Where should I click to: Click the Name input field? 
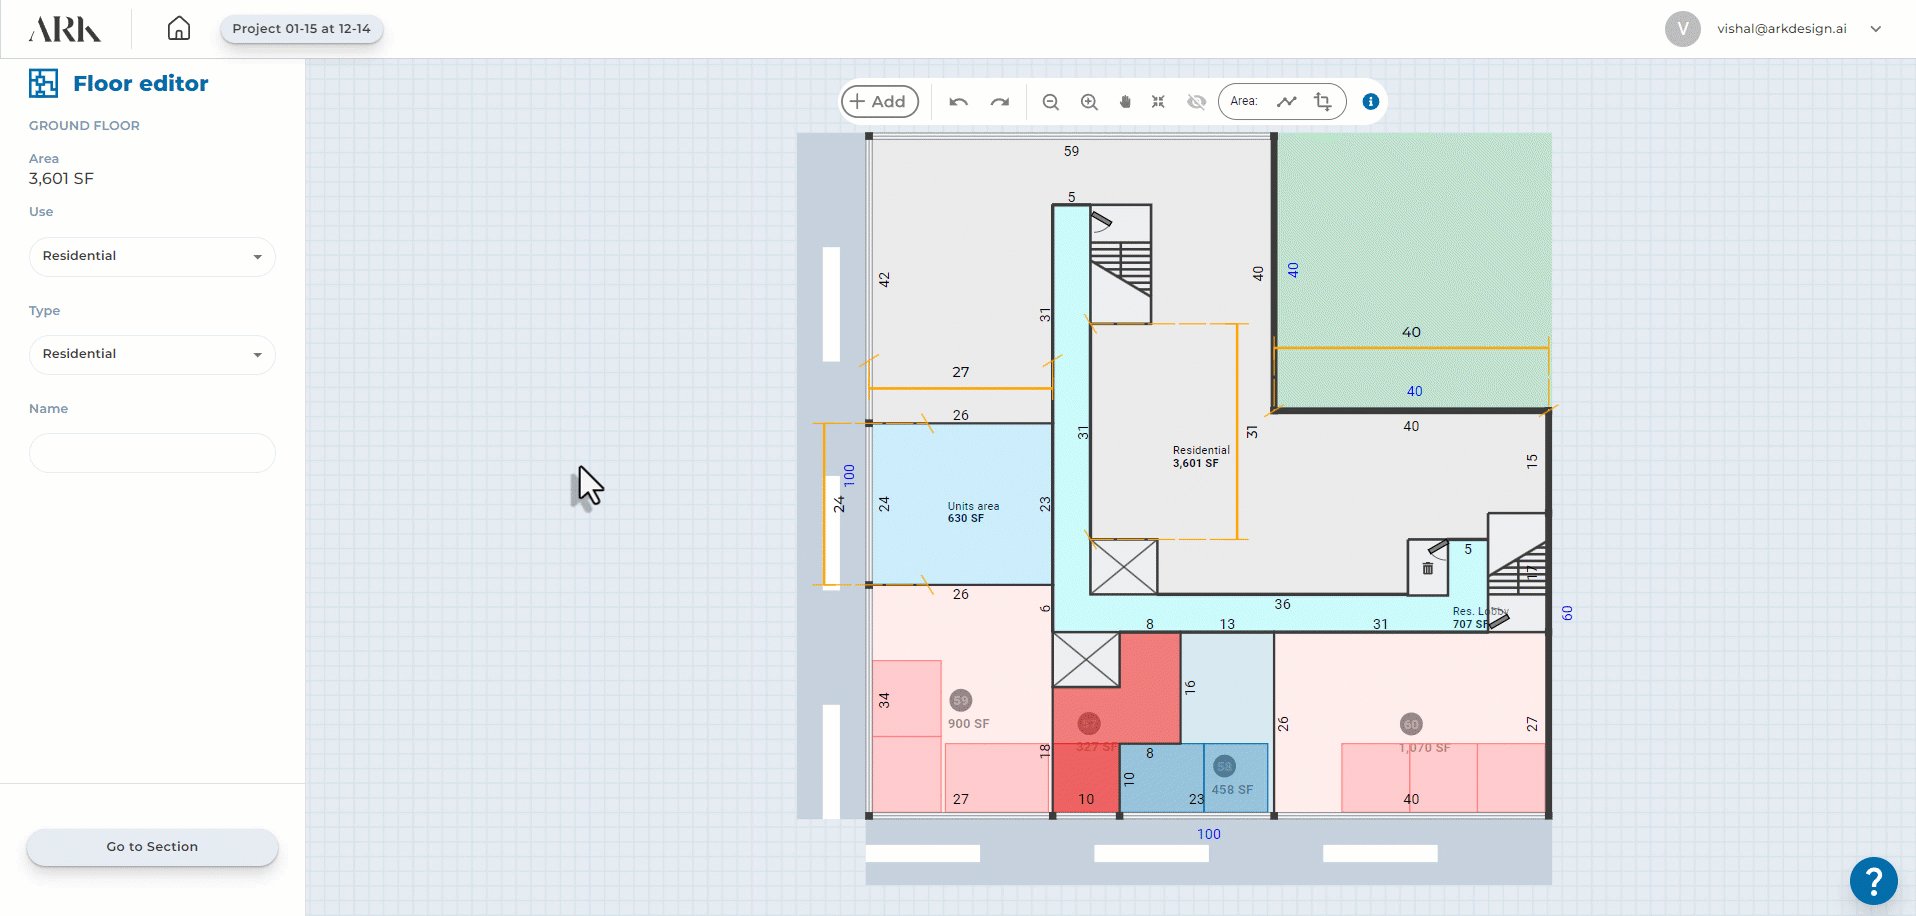click(152, 453)
